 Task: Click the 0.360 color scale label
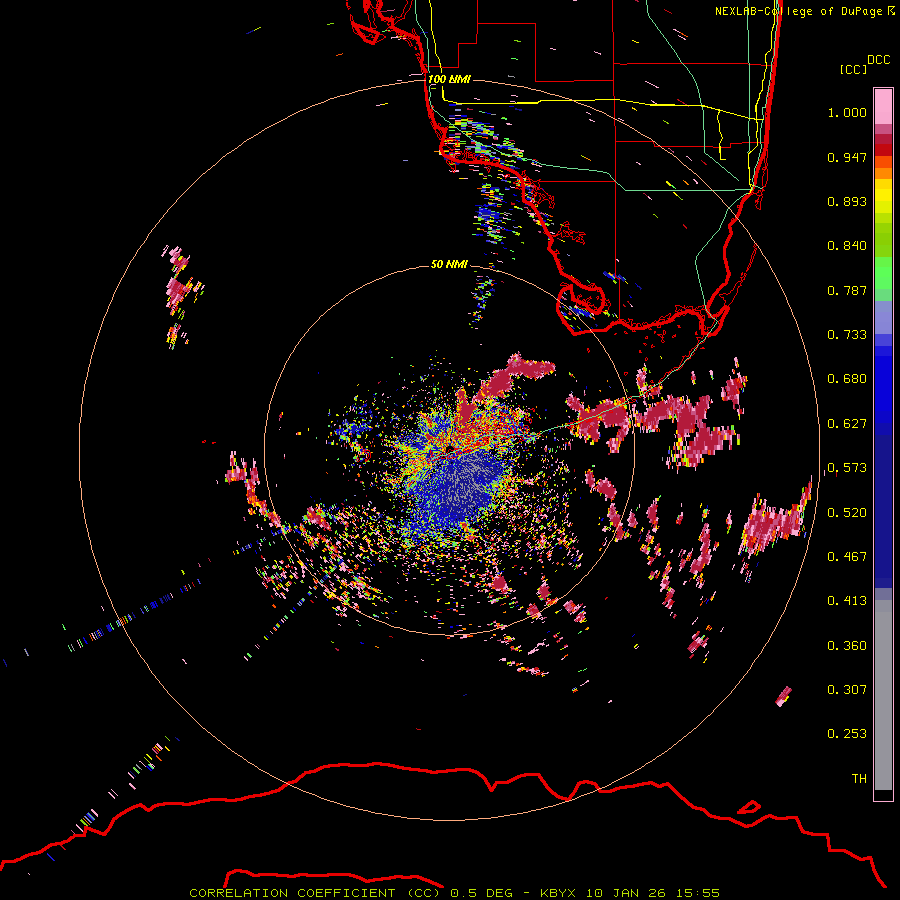click(x=847, y=646)
